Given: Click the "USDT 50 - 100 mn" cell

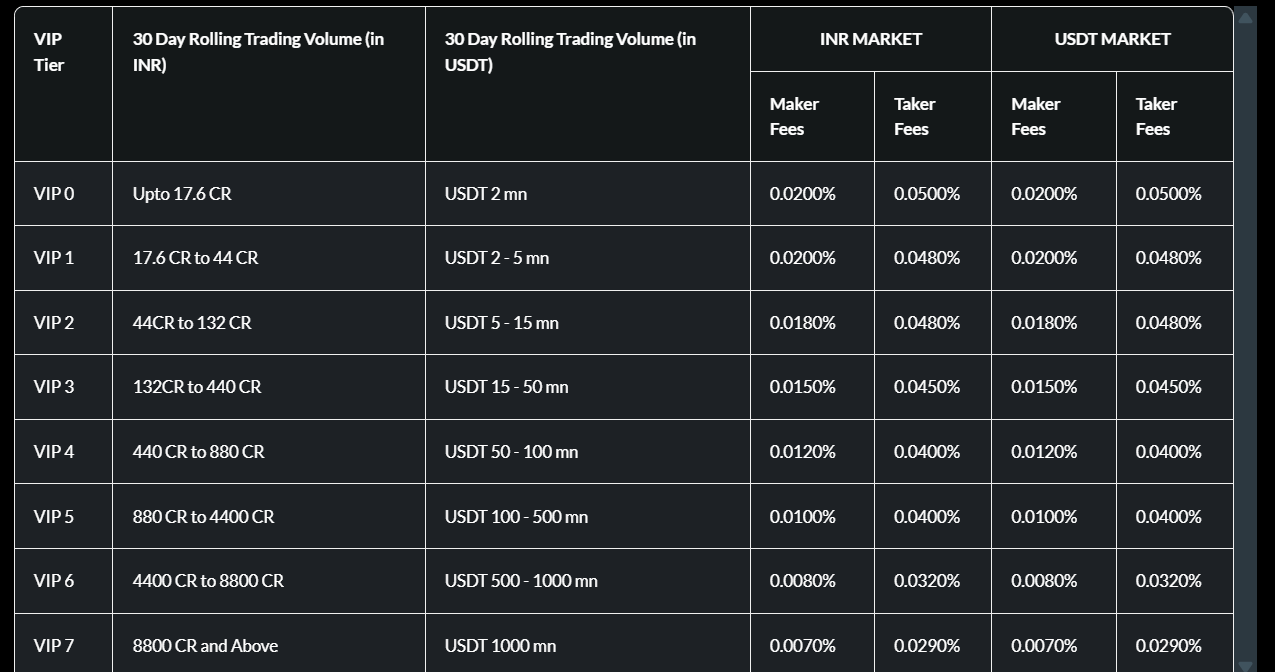Looking at the screenshot, I should [511, 452].
